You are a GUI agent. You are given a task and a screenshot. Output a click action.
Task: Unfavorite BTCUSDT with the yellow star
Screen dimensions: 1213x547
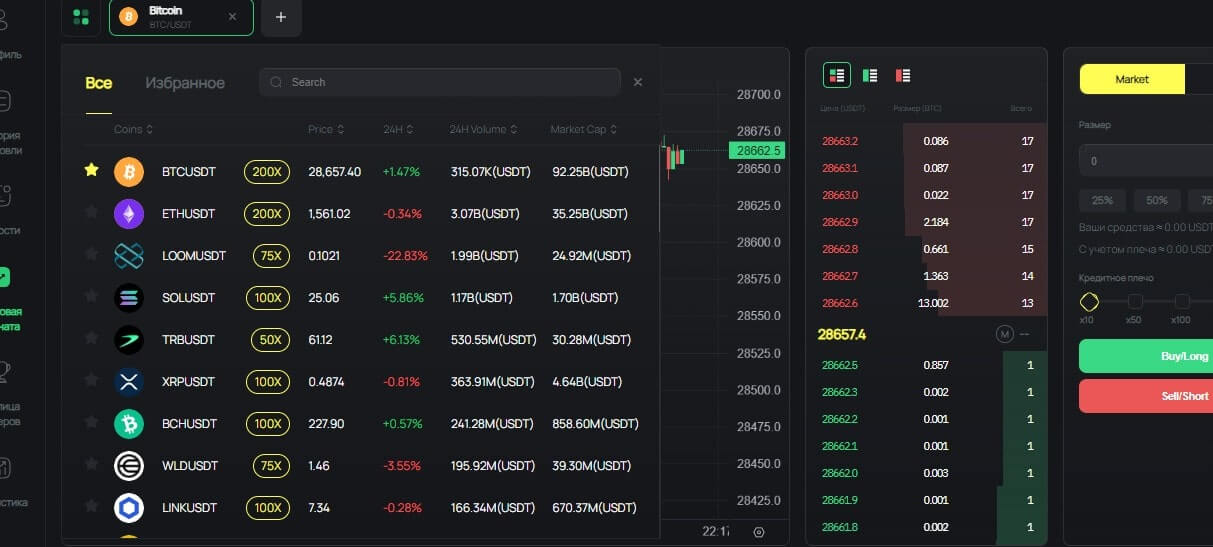(92, 171)
